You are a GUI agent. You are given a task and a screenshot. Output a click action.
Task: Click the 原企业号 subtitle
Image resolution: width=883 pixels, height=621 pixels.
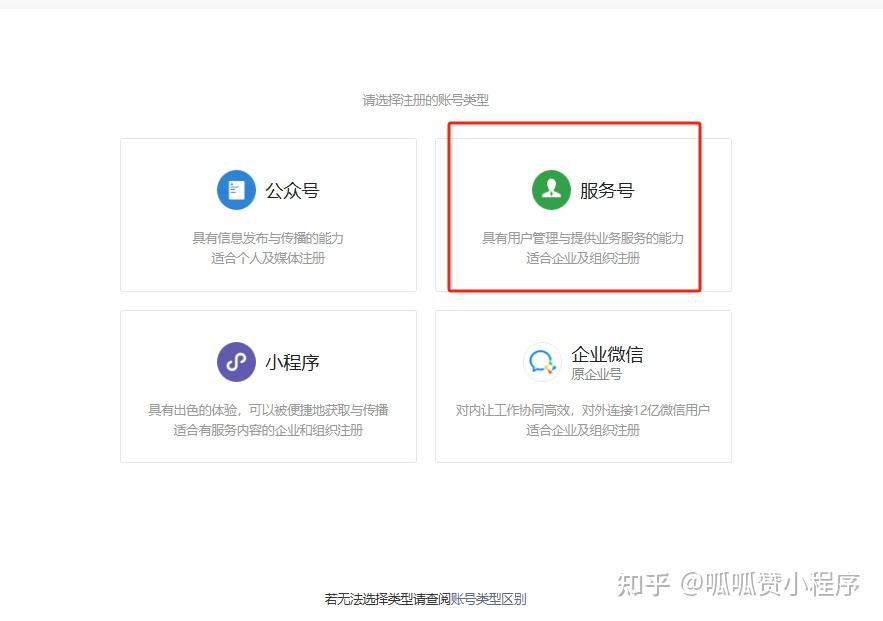[596, 374]
